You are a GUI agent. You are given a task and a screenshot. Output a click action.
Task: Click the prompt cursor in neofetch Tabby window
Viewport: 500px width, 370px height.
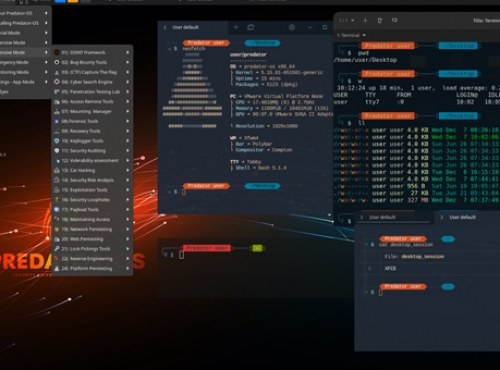pos(183,192)
